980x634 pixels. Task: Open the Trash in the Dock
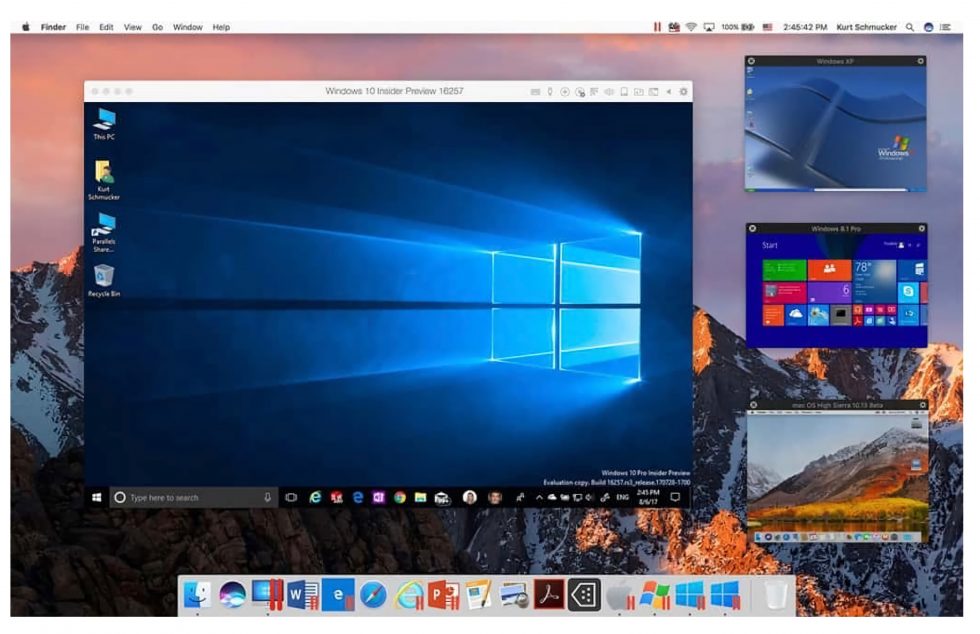tap(776, 595)
